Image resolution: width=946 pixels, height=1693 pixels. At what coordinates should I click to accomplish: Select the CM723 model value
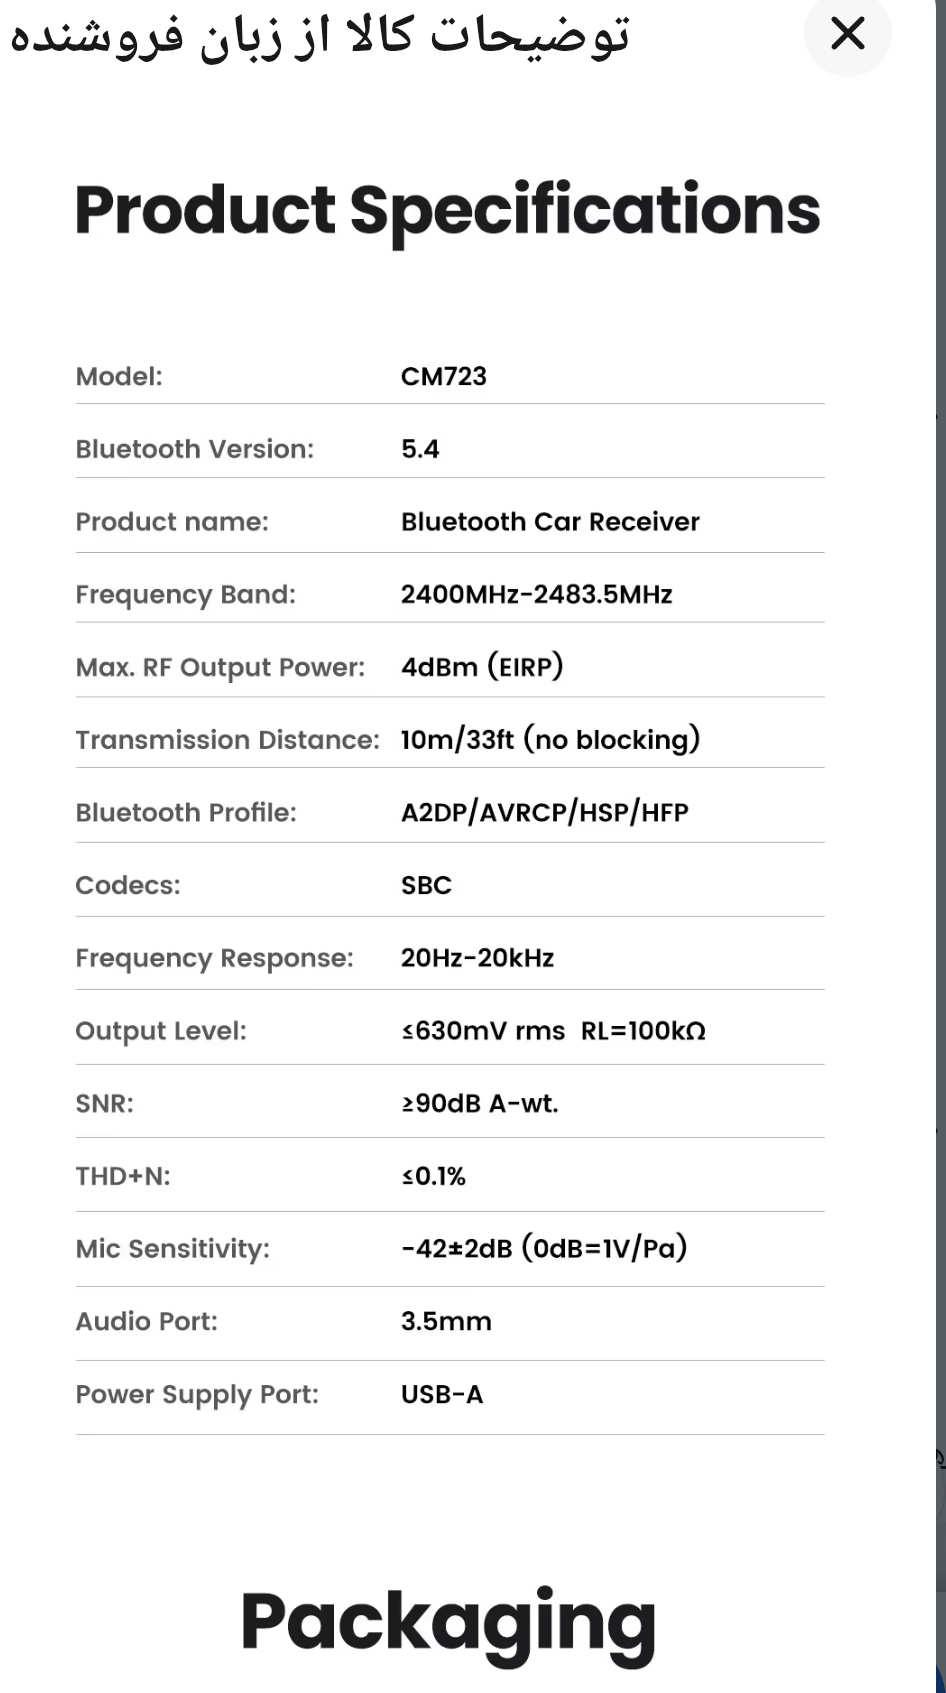pos(443,376)
